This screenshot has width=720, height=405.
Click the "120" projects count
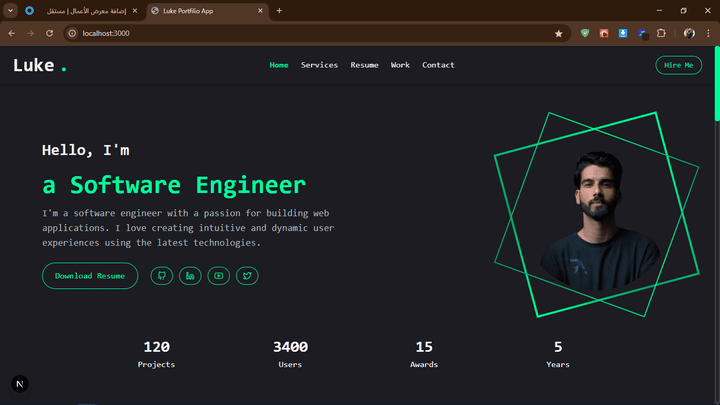(157, 347)
